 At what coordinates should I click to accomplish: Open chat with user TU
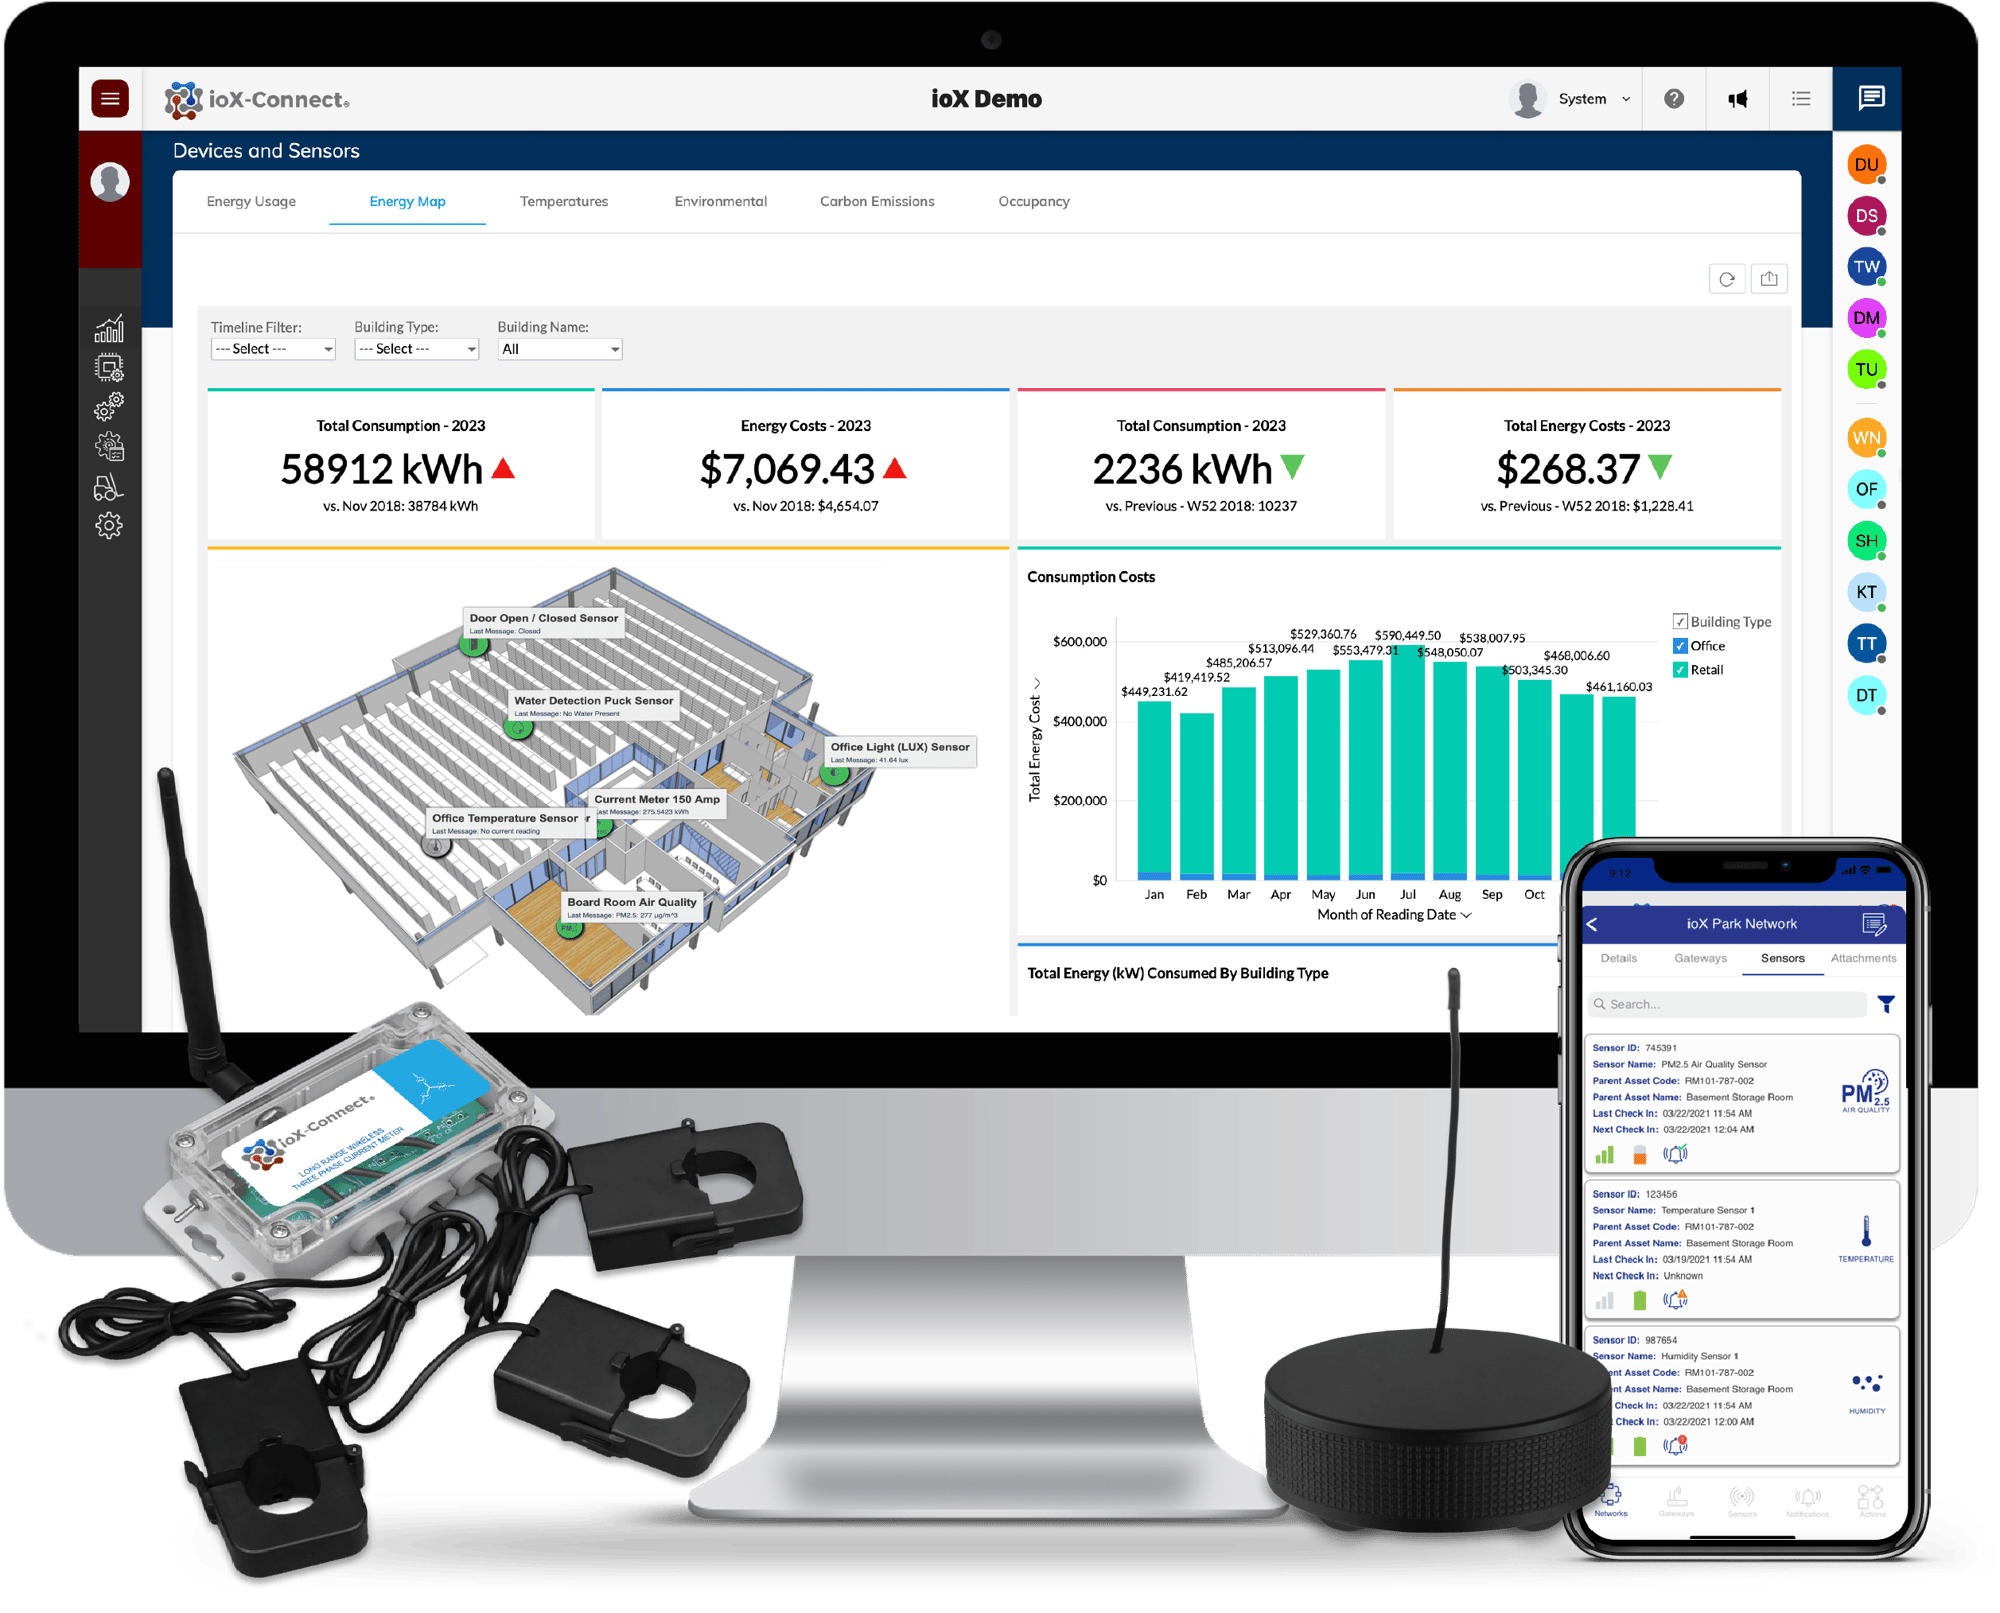click(x=1866, y=369)
